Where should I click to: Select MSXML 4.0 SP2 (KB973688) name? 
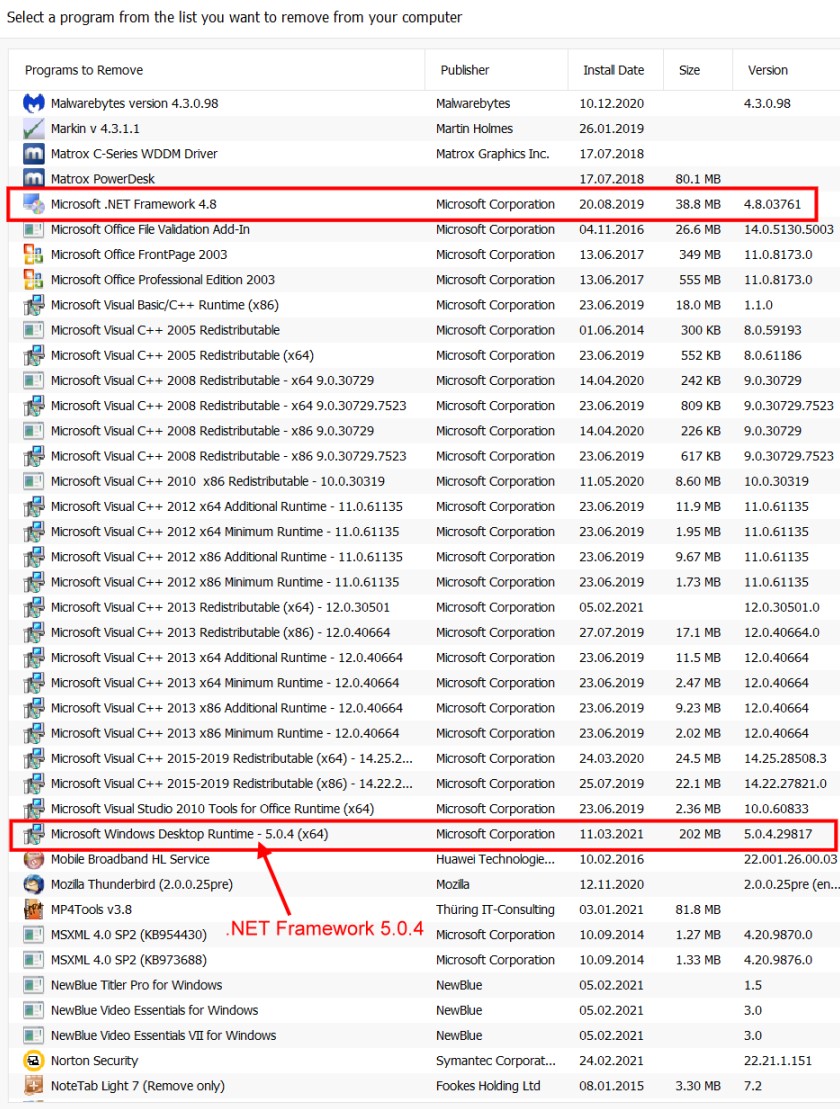[x=129, y=960]
